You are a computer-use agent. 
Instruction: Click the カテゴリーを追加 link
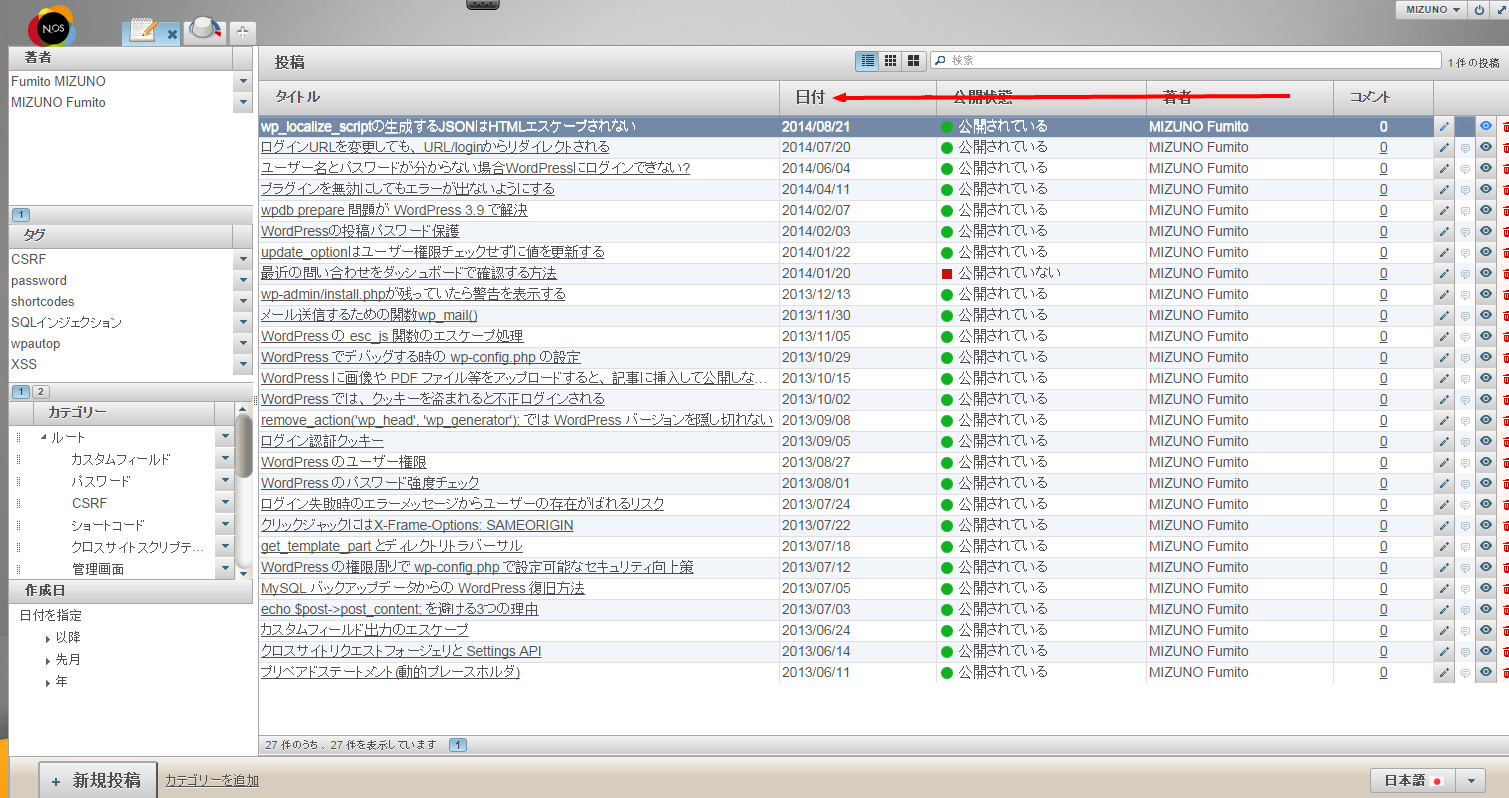click(x=212, y=780)
